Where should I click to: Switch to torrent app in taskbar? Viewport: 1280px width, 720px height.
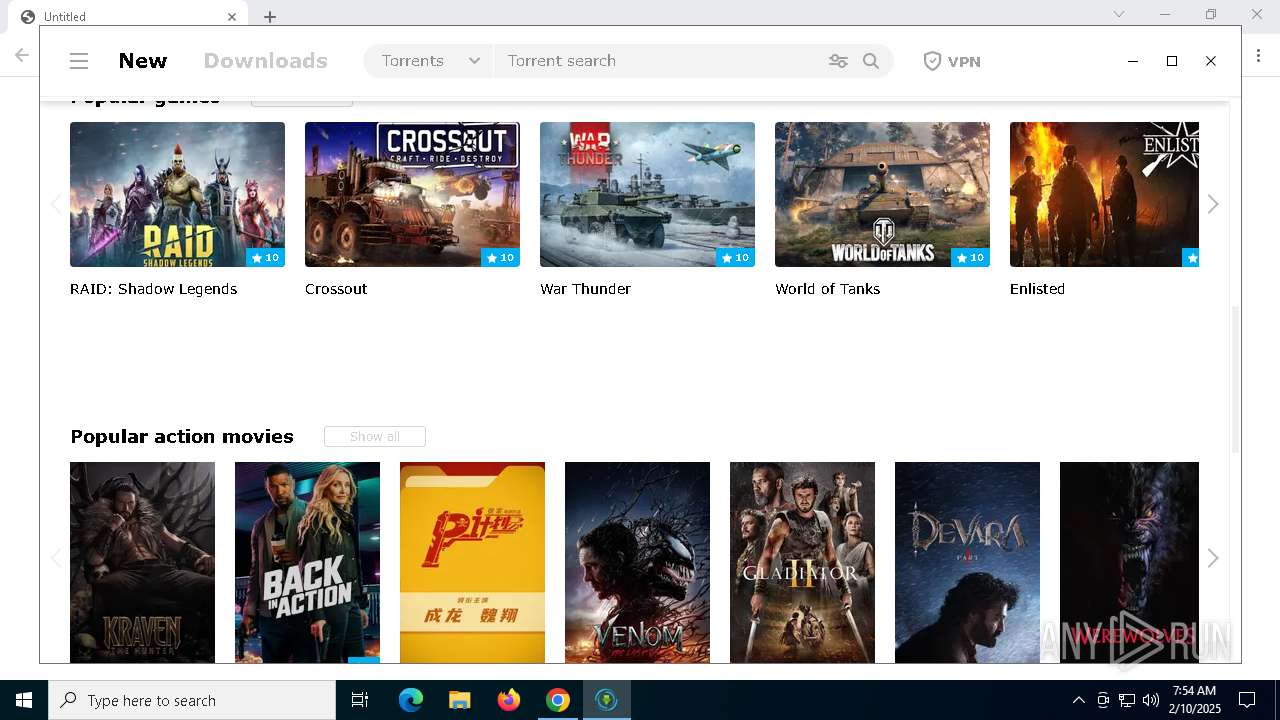click(606, 700)
